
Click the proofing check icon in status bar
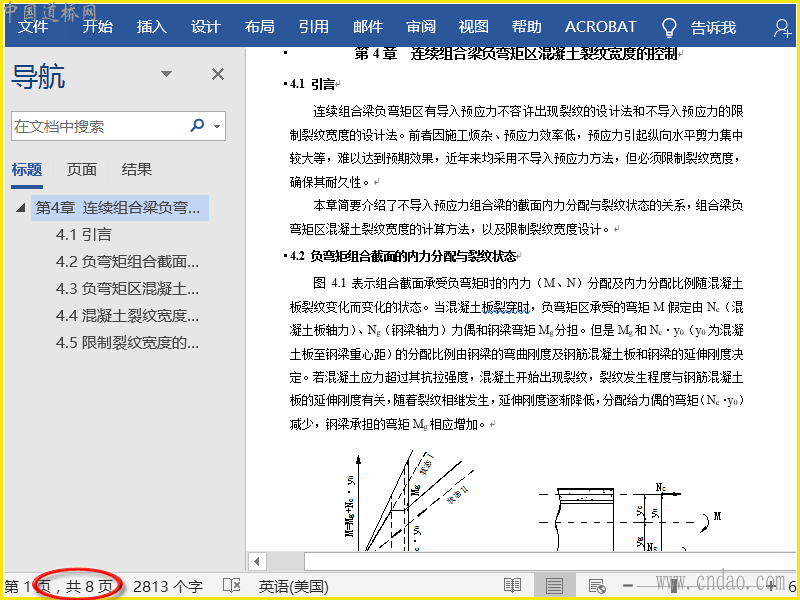(x=231, y=585)
